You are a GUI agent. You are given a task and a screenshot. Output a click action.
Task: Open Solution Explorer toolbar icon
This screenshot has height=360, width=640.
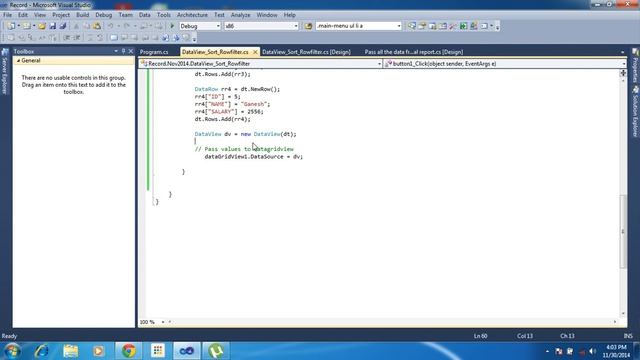click(412, 26)
